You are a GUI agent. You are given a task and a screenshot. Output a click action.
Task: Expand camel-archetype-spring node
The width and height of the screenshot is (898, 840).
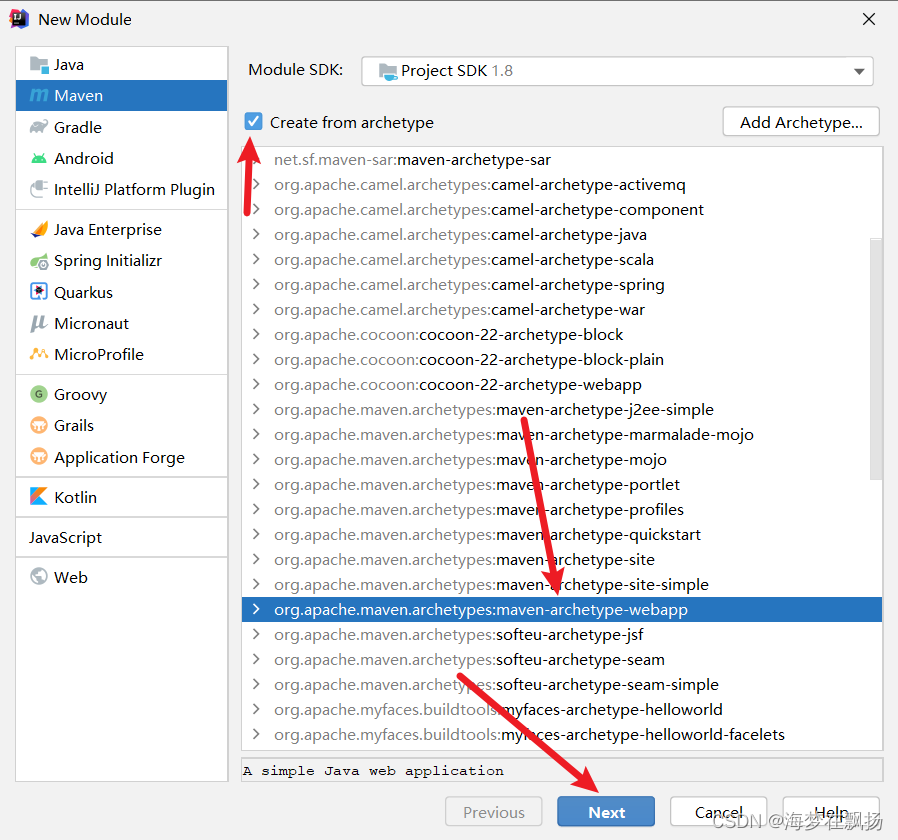[256, 285]
